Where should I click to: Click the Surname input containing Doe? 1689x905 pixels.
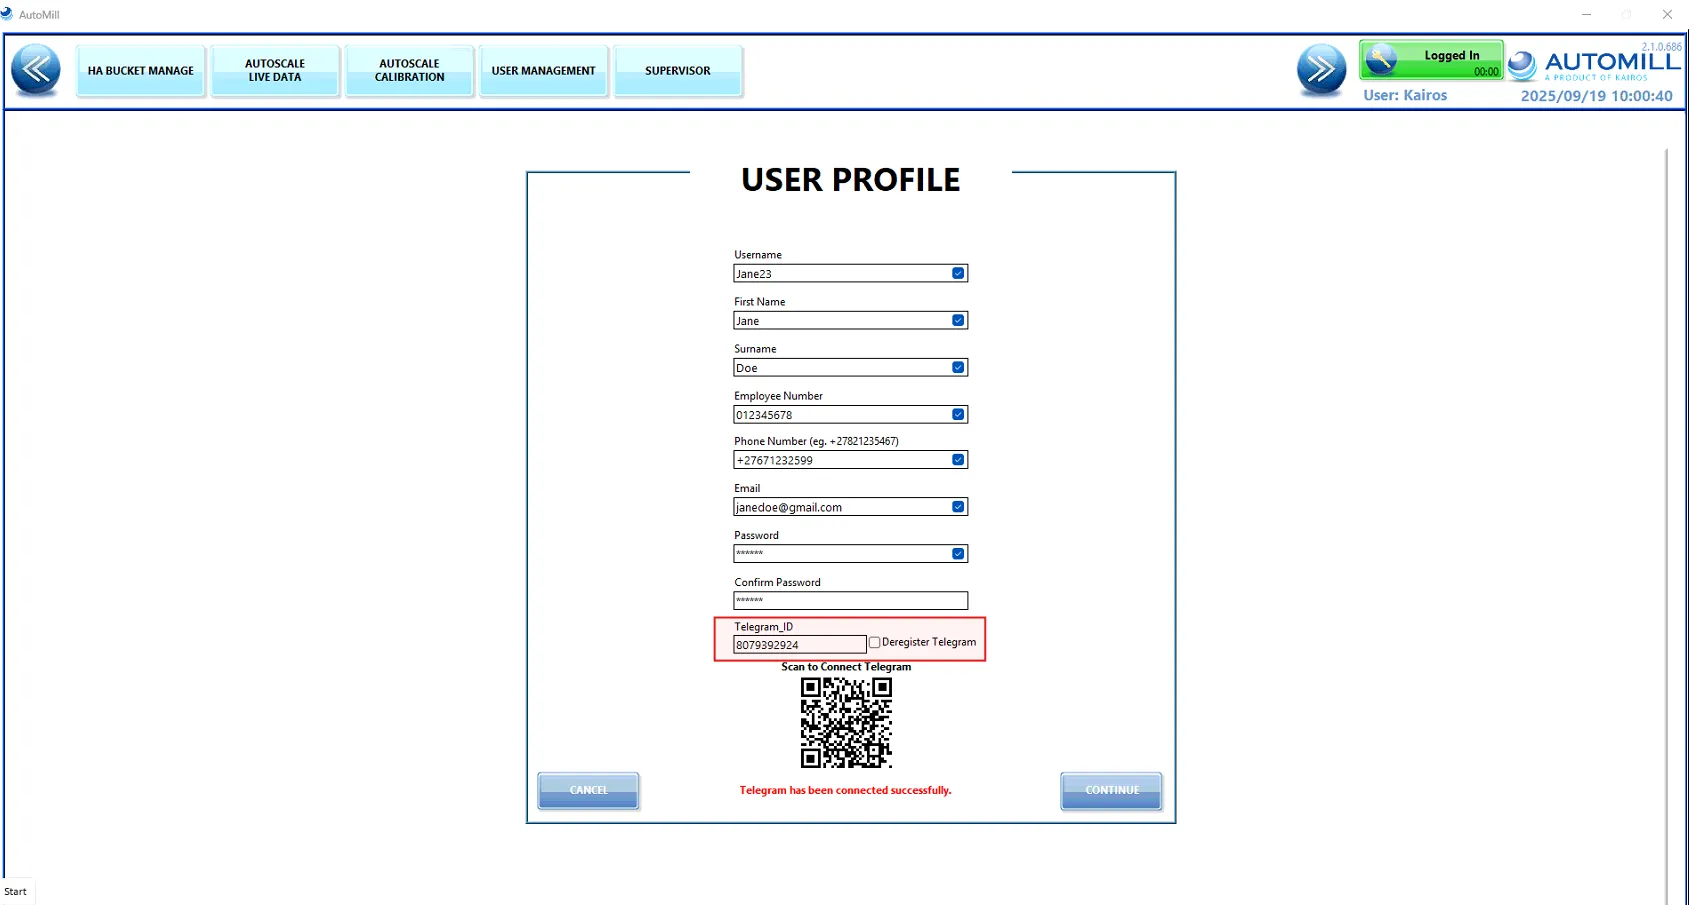pyautogui.click(x=850, y=367)
